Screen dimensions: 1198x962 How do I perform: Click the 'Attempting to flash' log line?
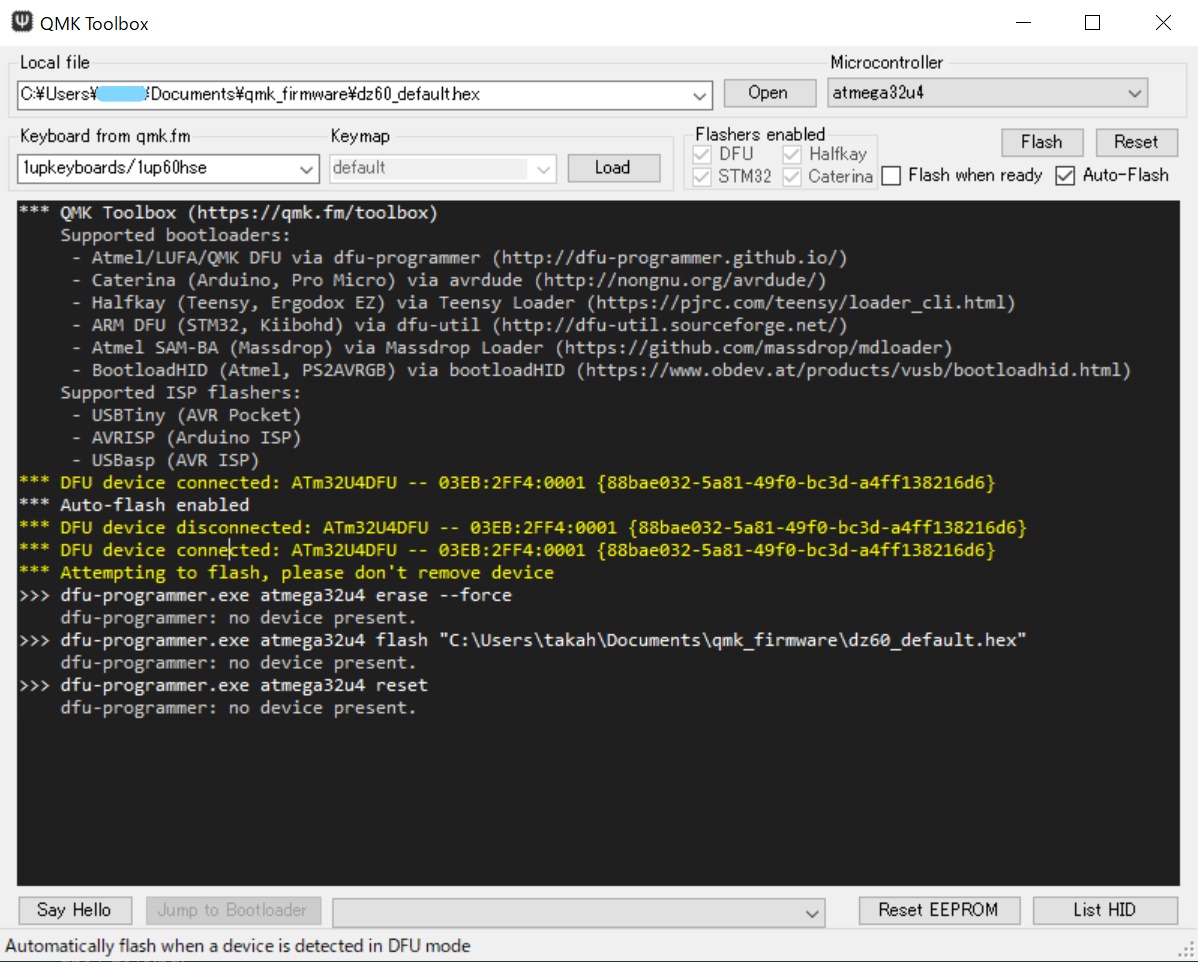point(287,573)
